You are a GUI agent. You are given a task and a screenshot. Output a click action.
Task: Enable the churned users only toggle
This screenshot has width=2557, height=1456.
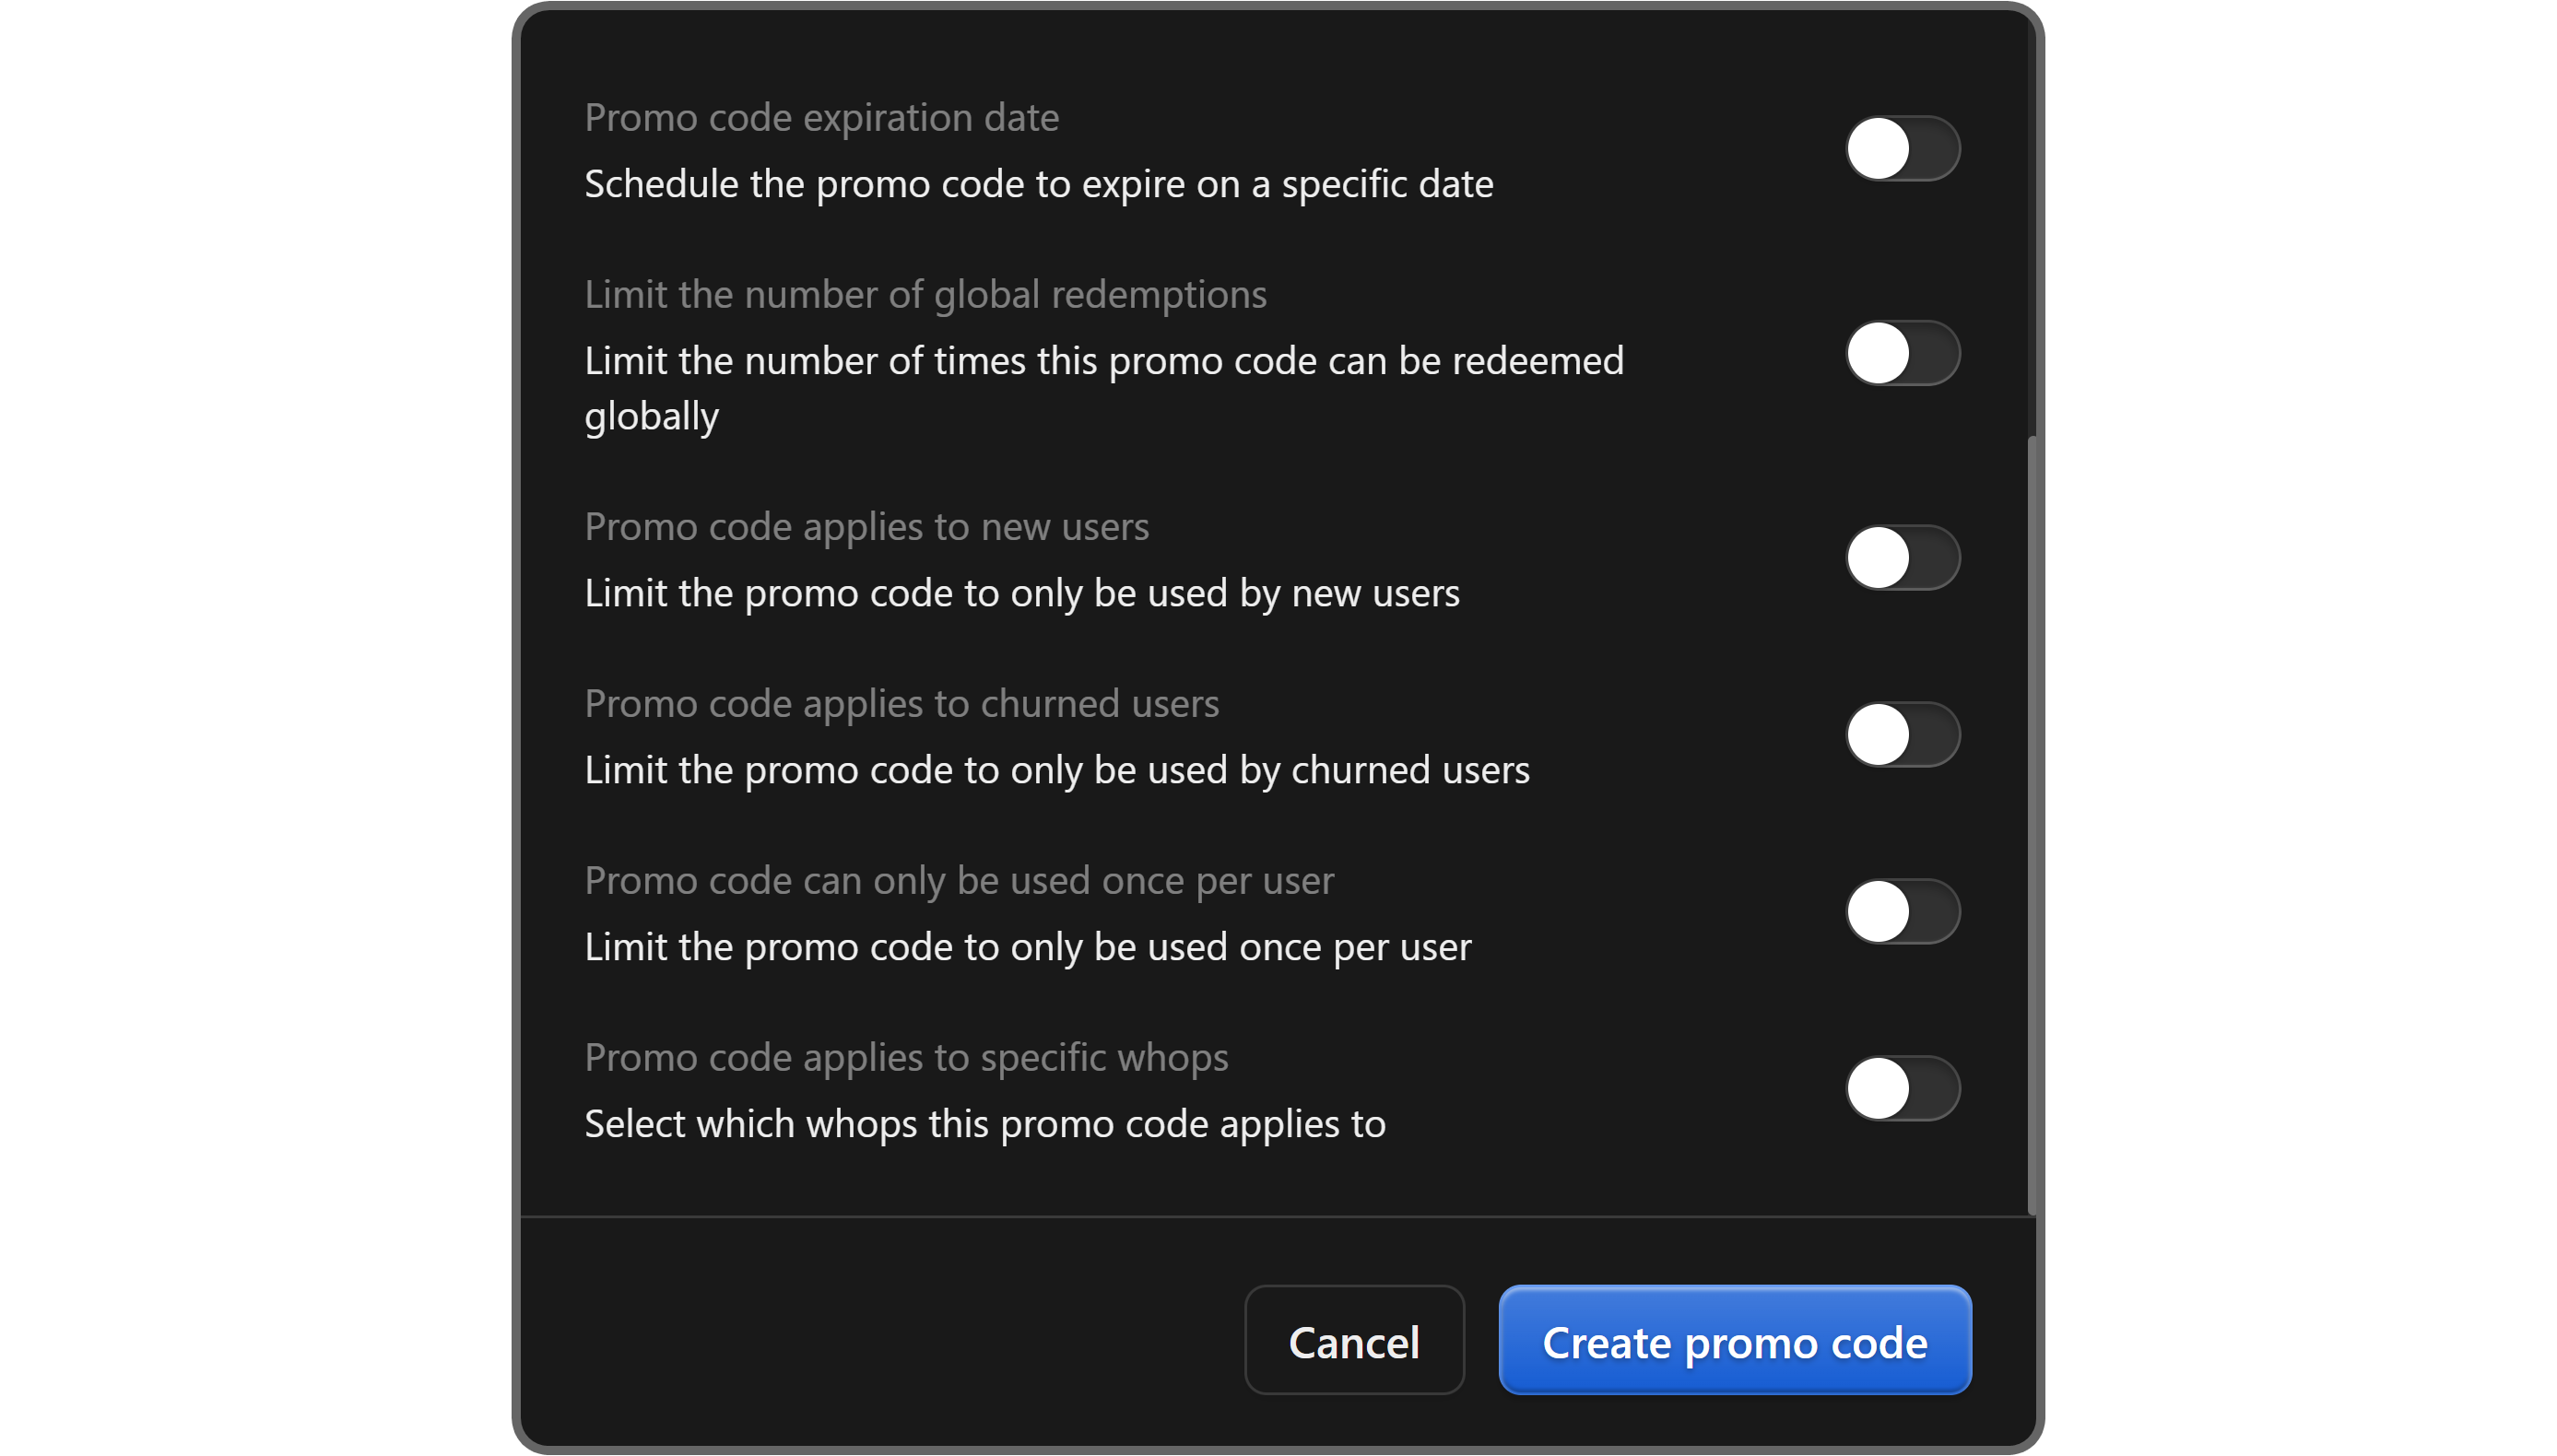[x=1902, y=735]
